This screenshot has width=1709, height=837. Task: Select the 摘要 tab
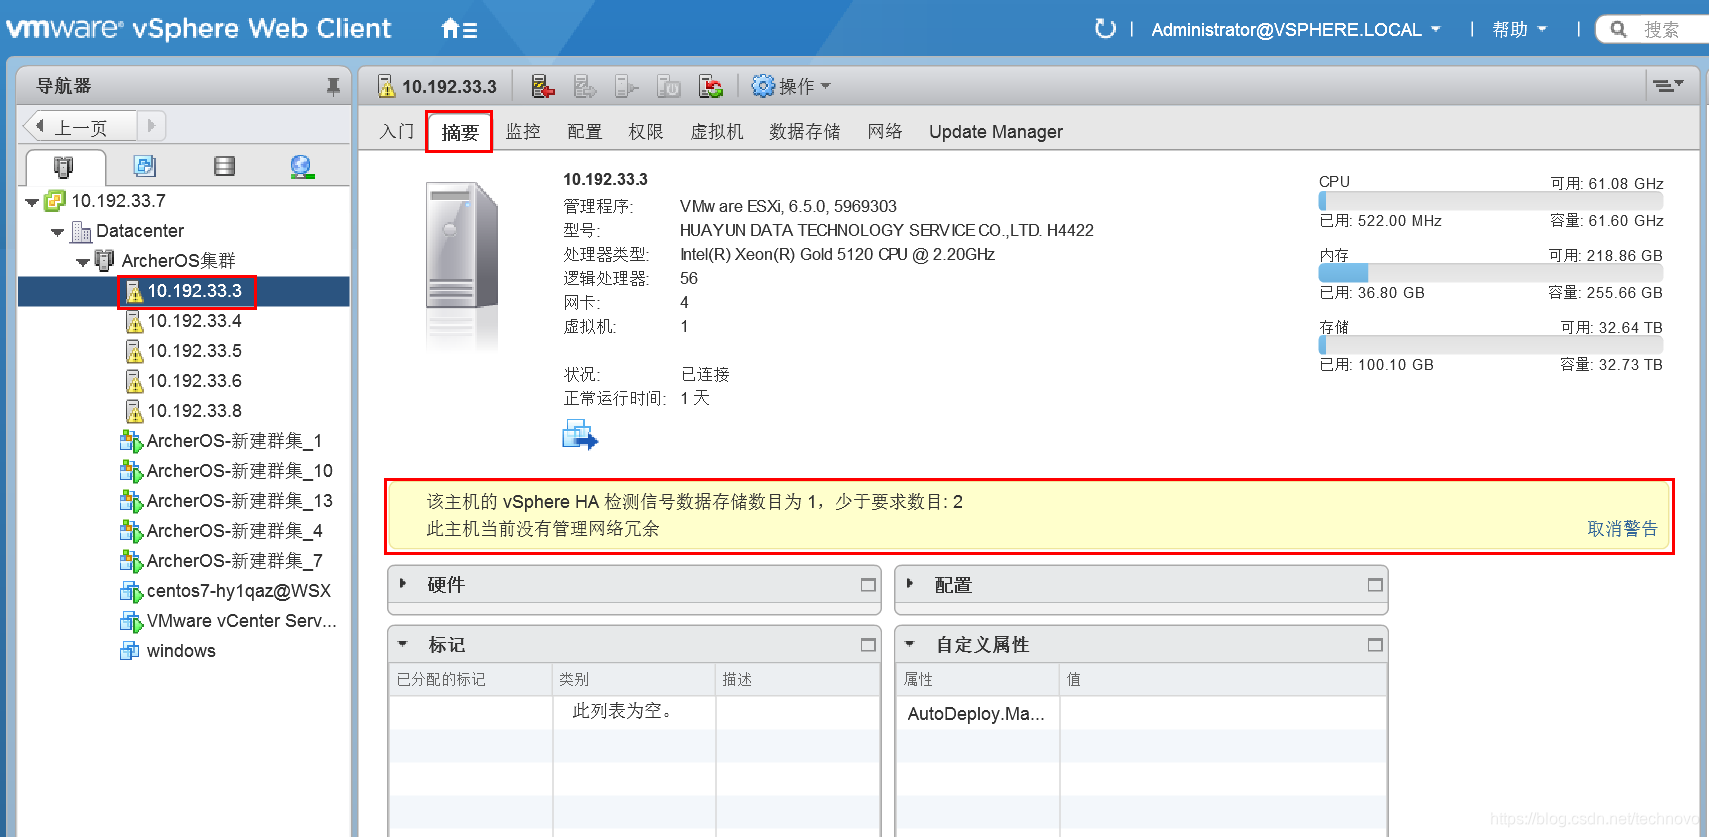point(460,132)
